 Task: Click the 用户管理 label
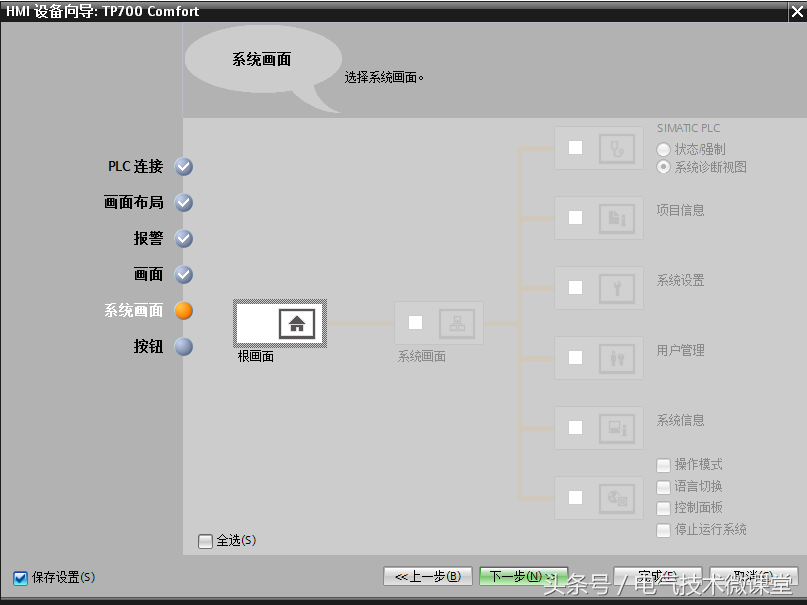coord(680,350)
